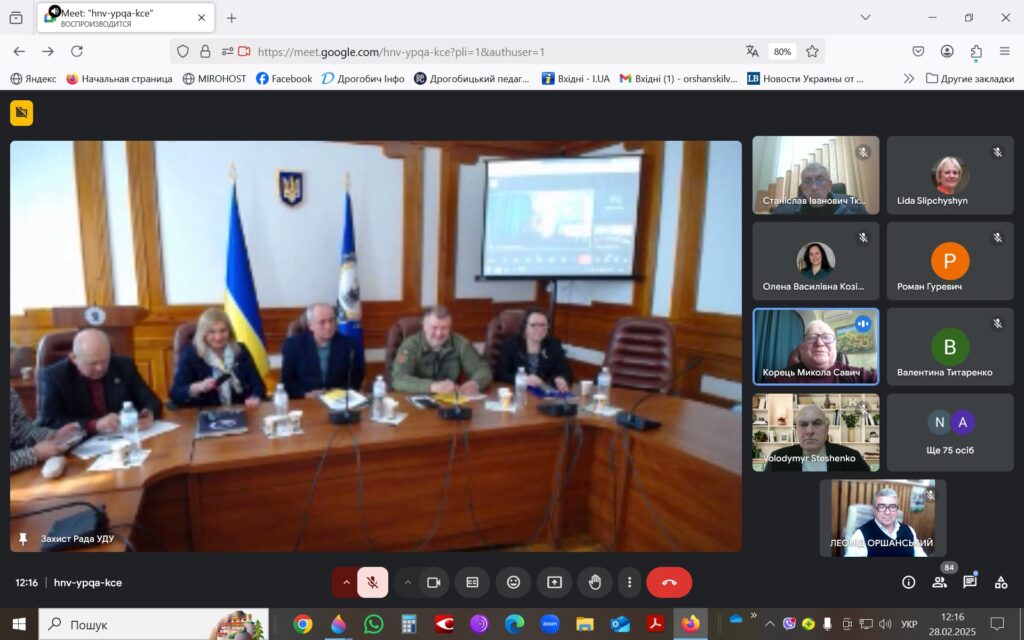Expand audio settings arrow beside microphone

pos(346,582)
